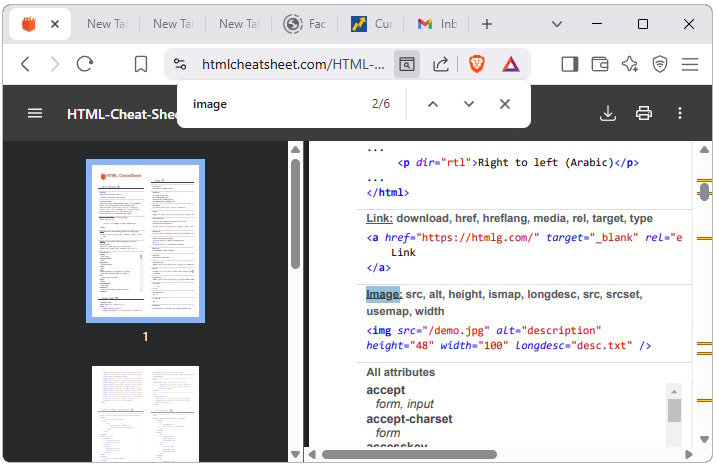Click thumbnail panel scroll down arrow
This screenshot has width=717, height=469.
click(295, 454)
